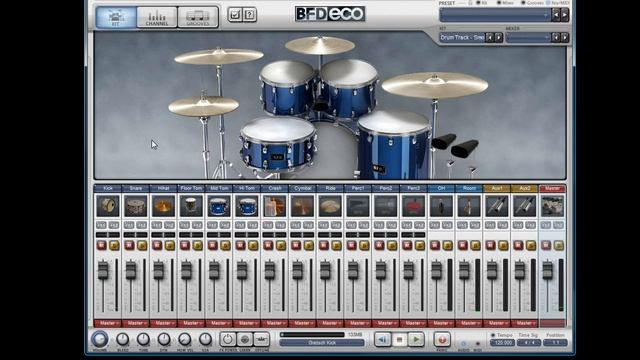Select the Aux1 channel icon
This screenshot has height=360, width=640.
(496, 206)
